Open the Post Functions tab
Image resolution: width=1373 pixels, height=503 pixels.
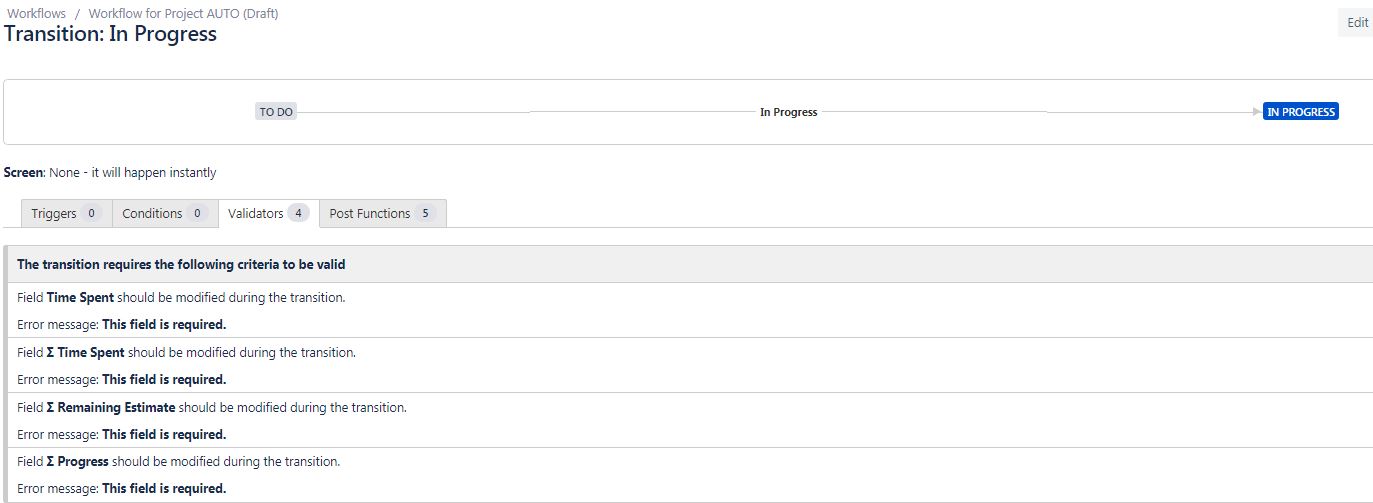coord(382,213)
